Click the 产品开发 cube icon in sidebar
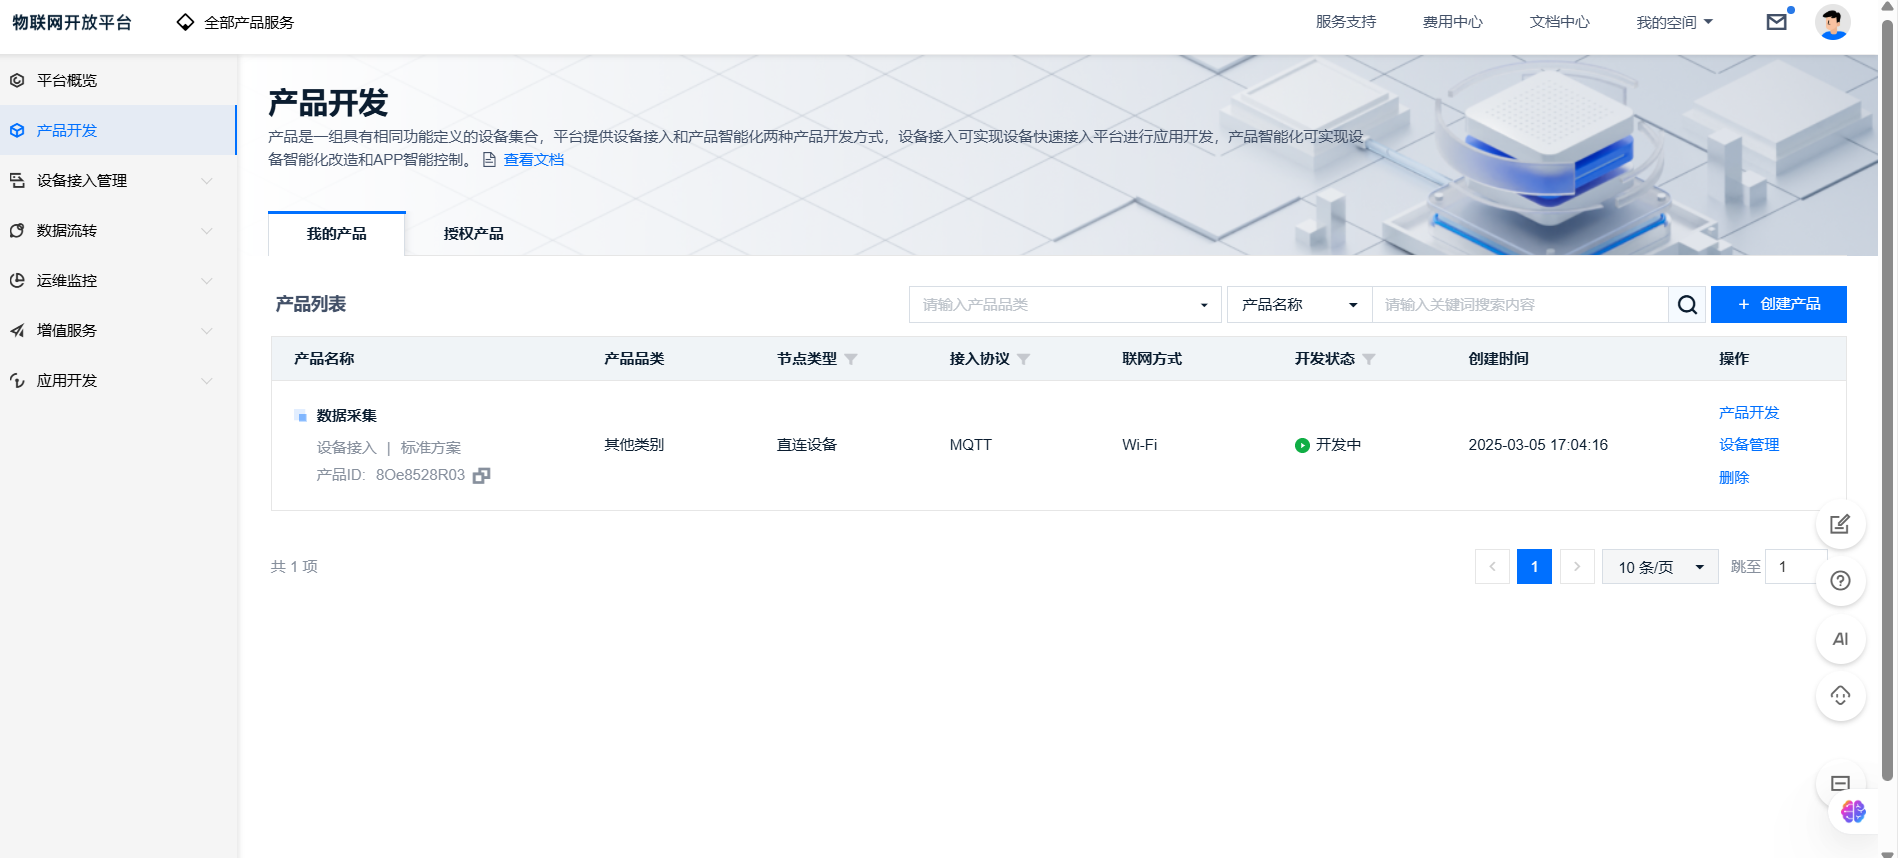Screen dimensions: 1898x858 point(17,130)
